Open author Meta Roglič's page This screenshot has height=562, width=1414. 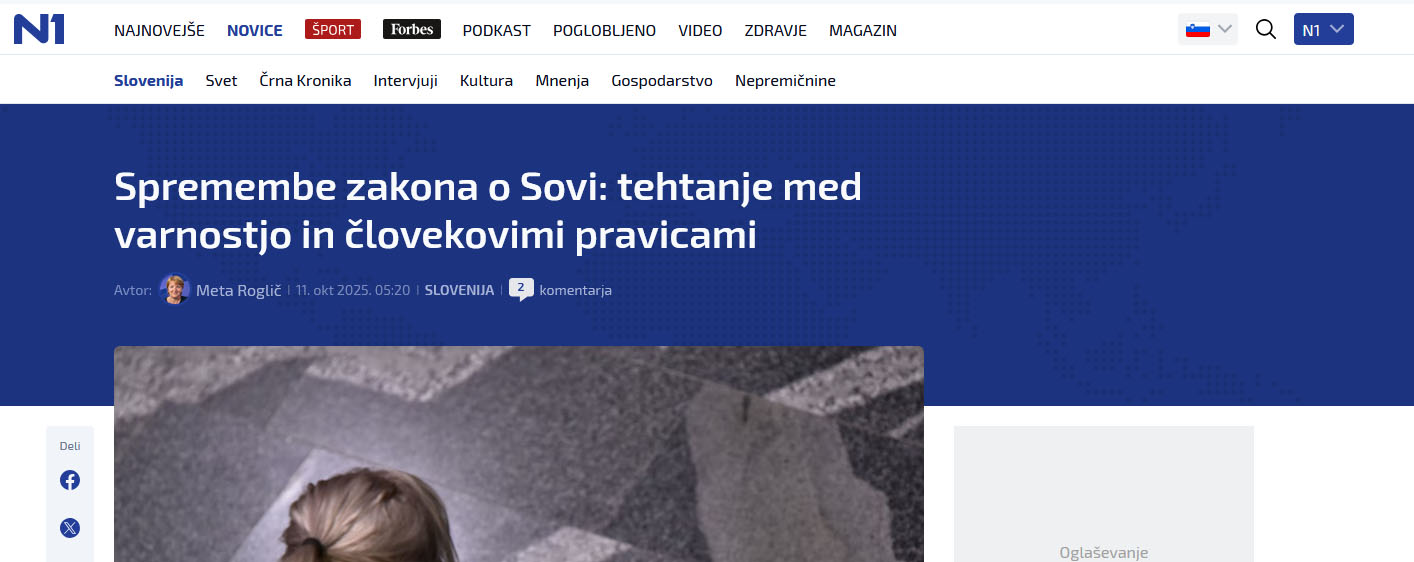tap(239, 290)
